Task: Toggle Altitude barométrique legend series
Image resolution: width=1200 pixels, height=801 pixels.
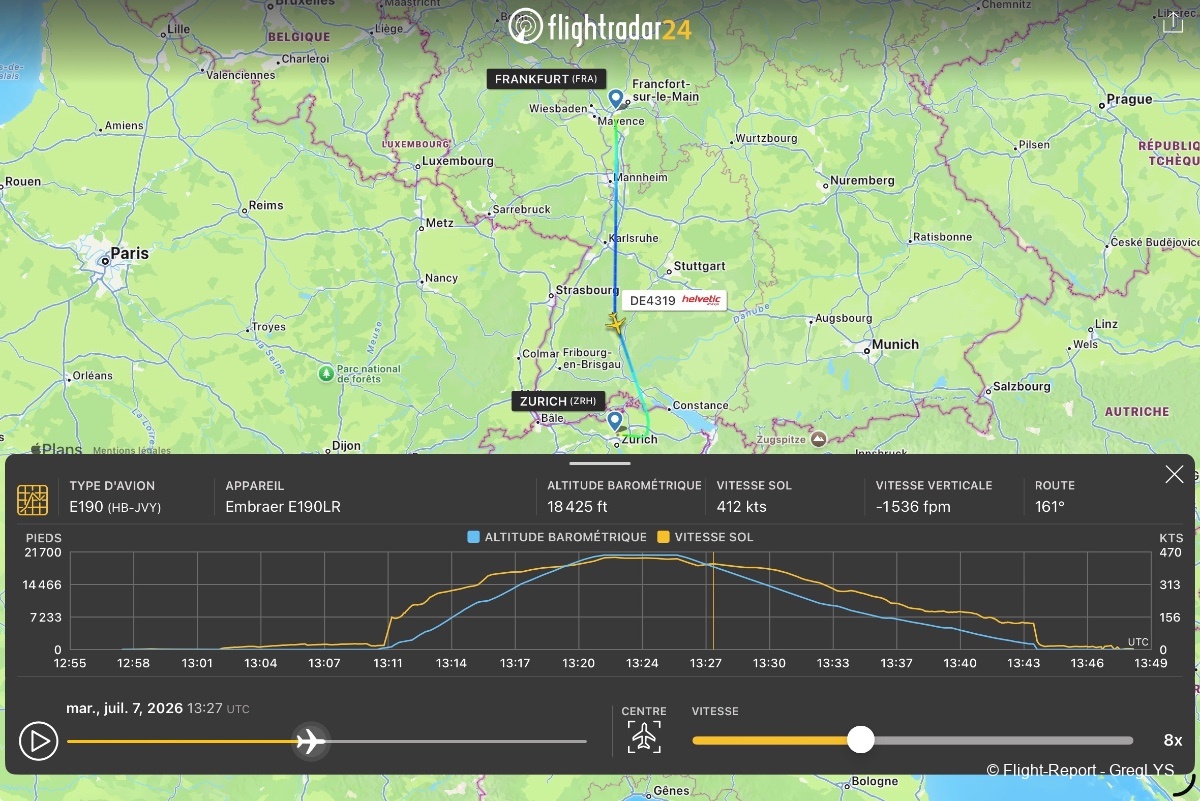Action: click(557, 537)
